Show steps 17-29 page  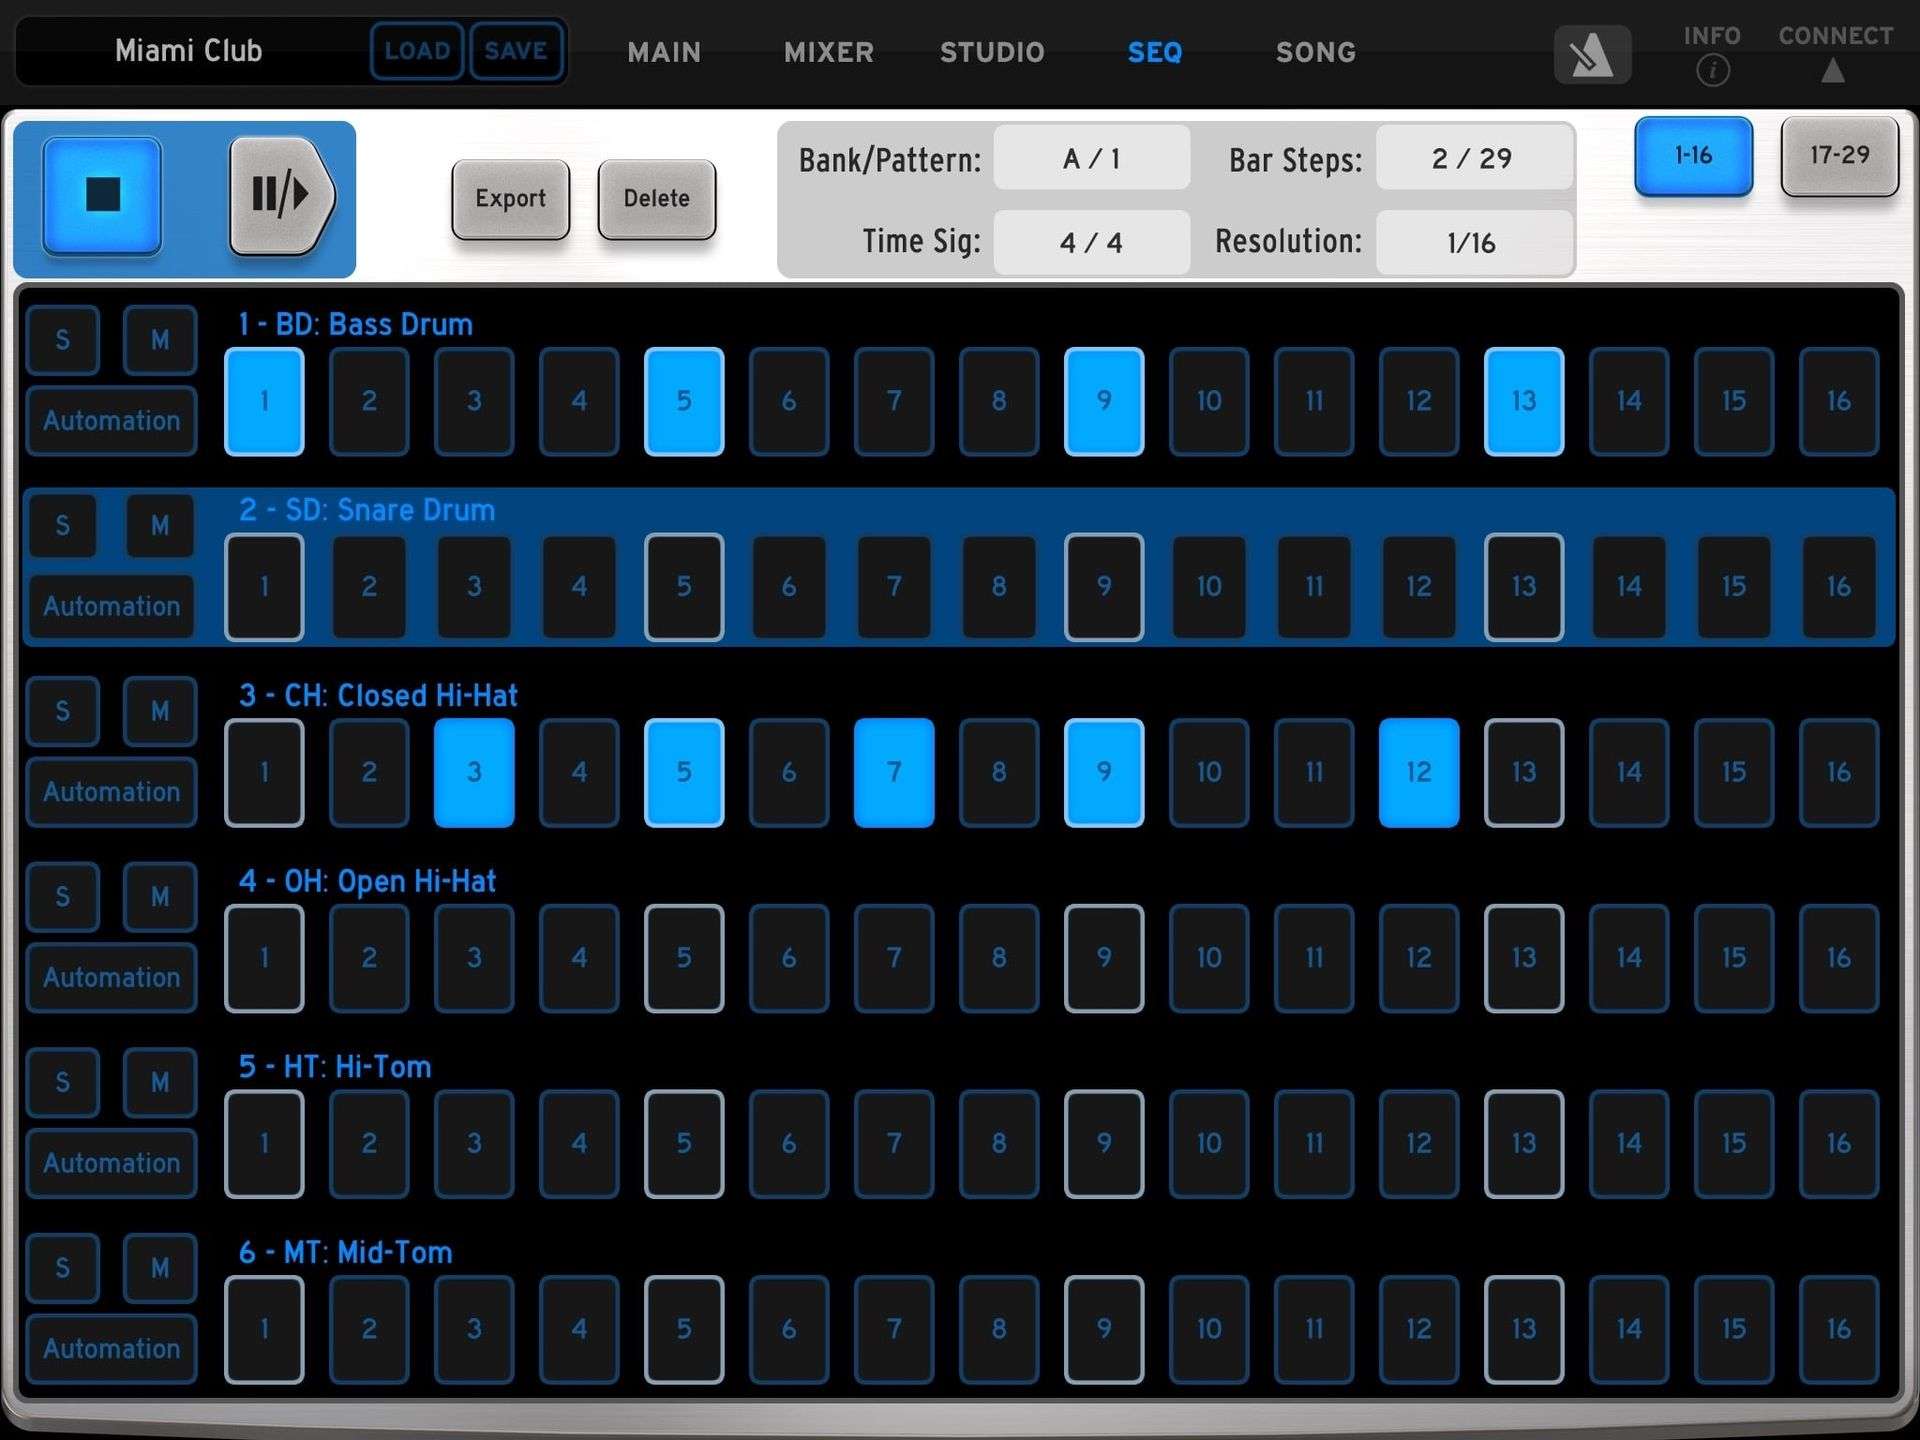1838,156
